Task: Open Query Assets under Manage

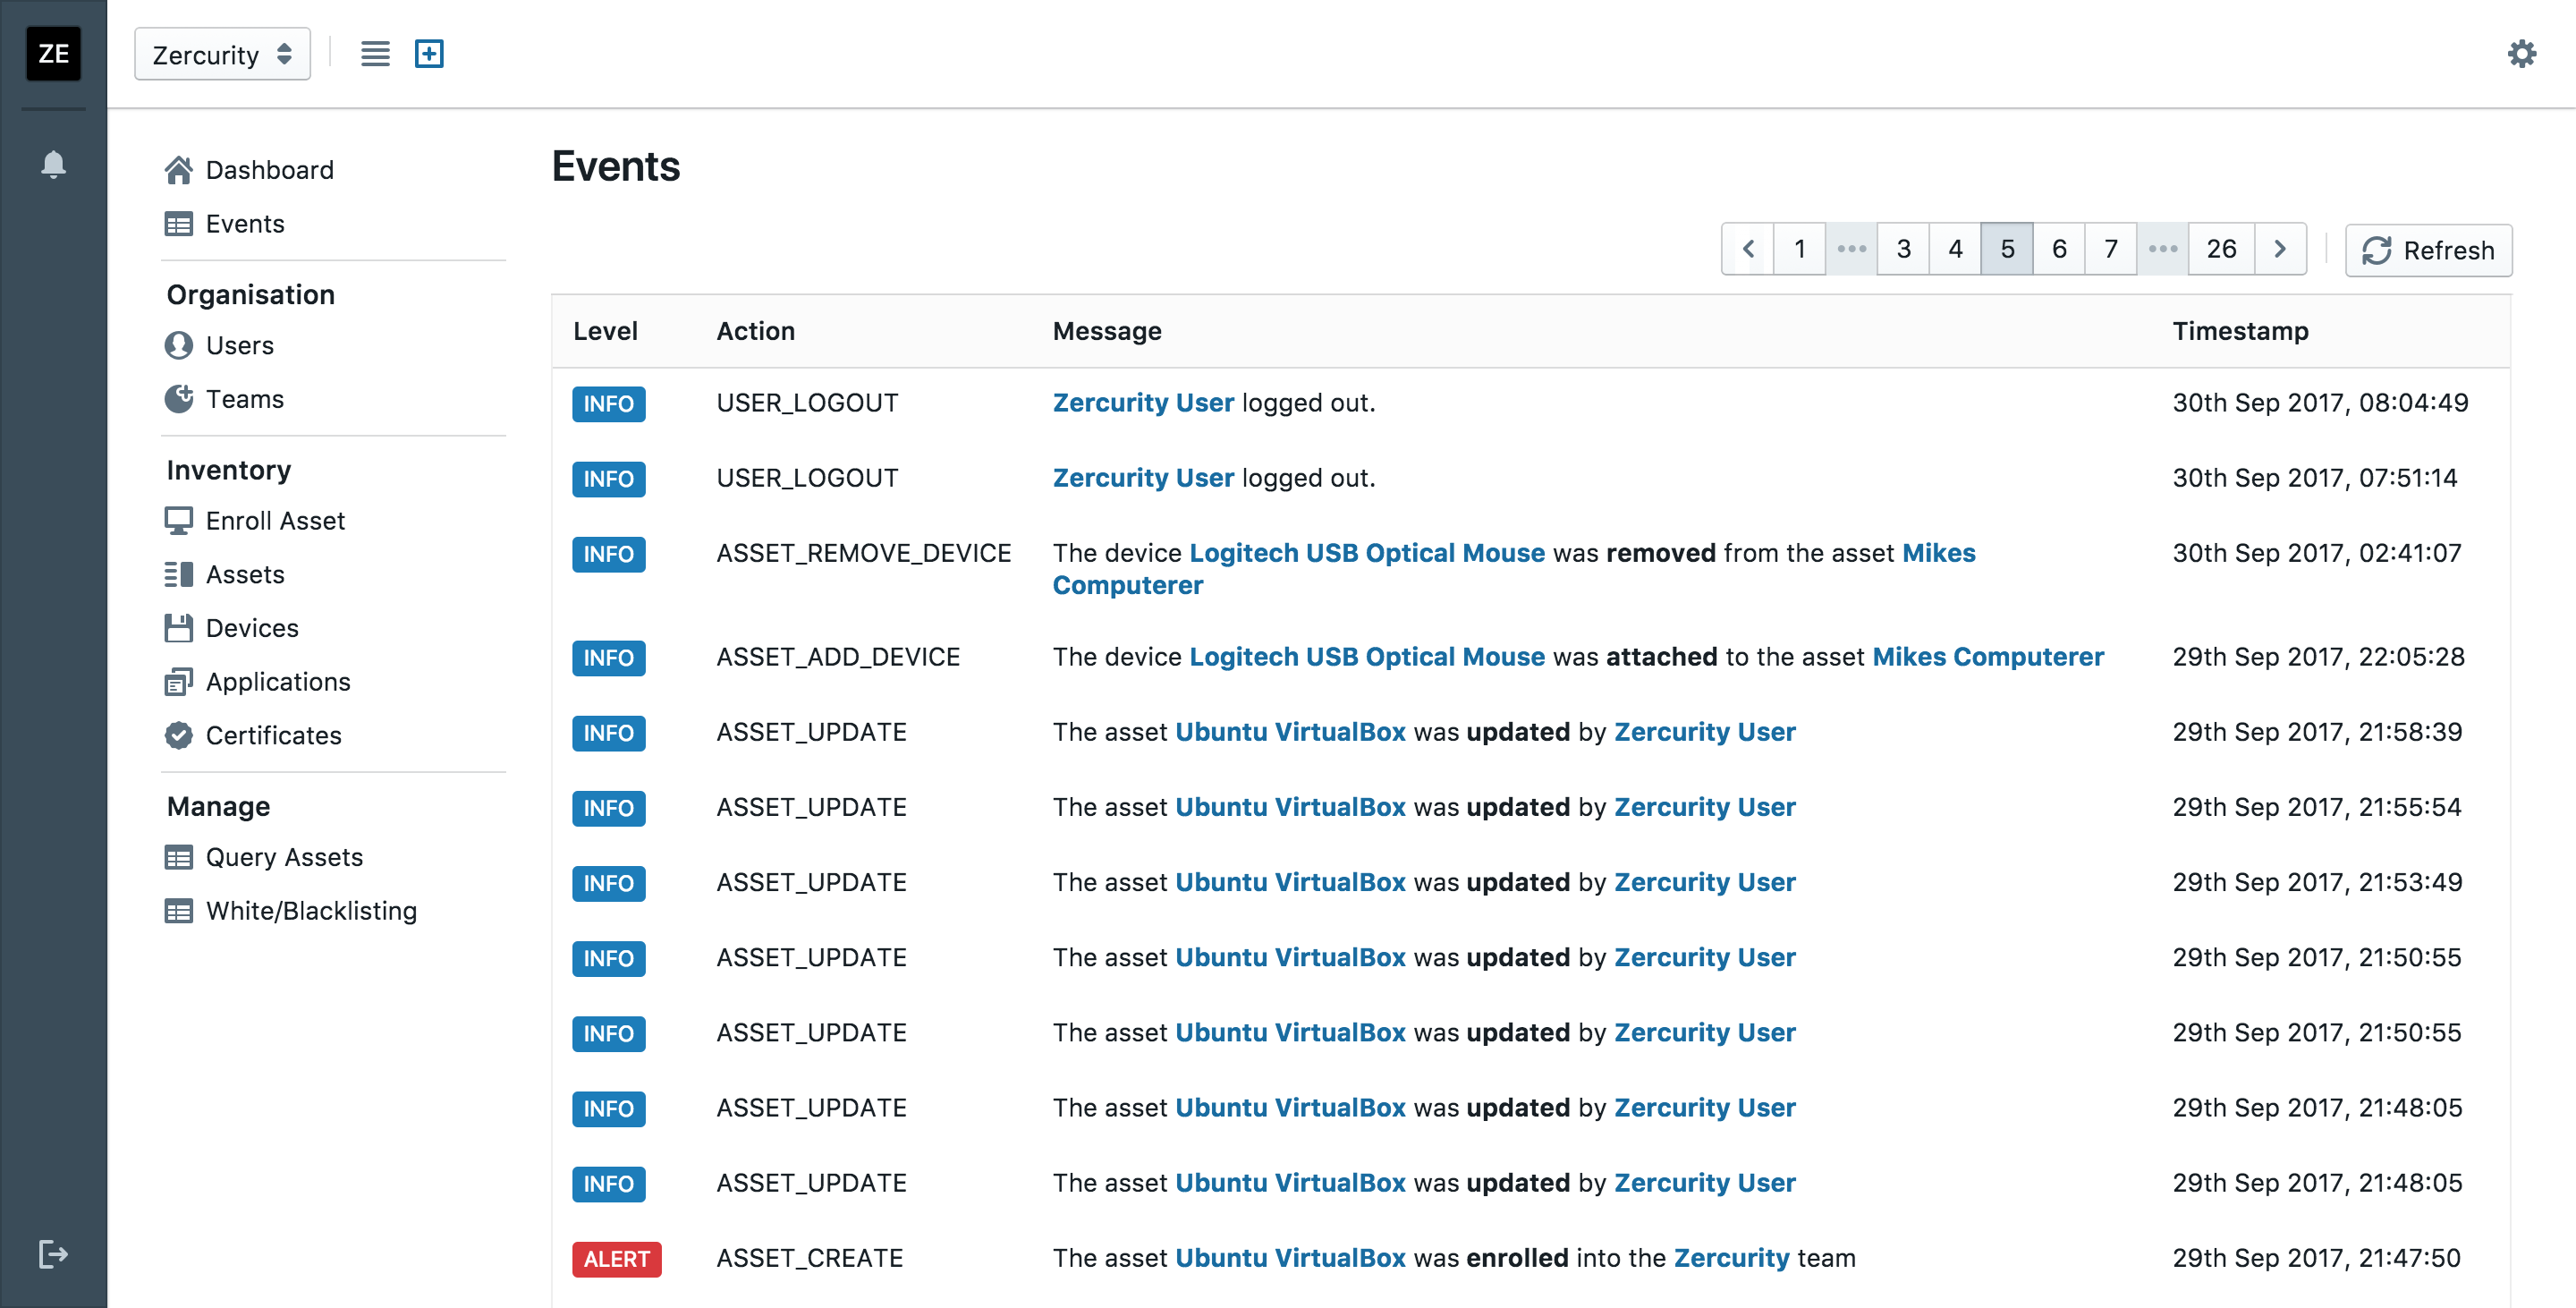Action: pos(284,857)
